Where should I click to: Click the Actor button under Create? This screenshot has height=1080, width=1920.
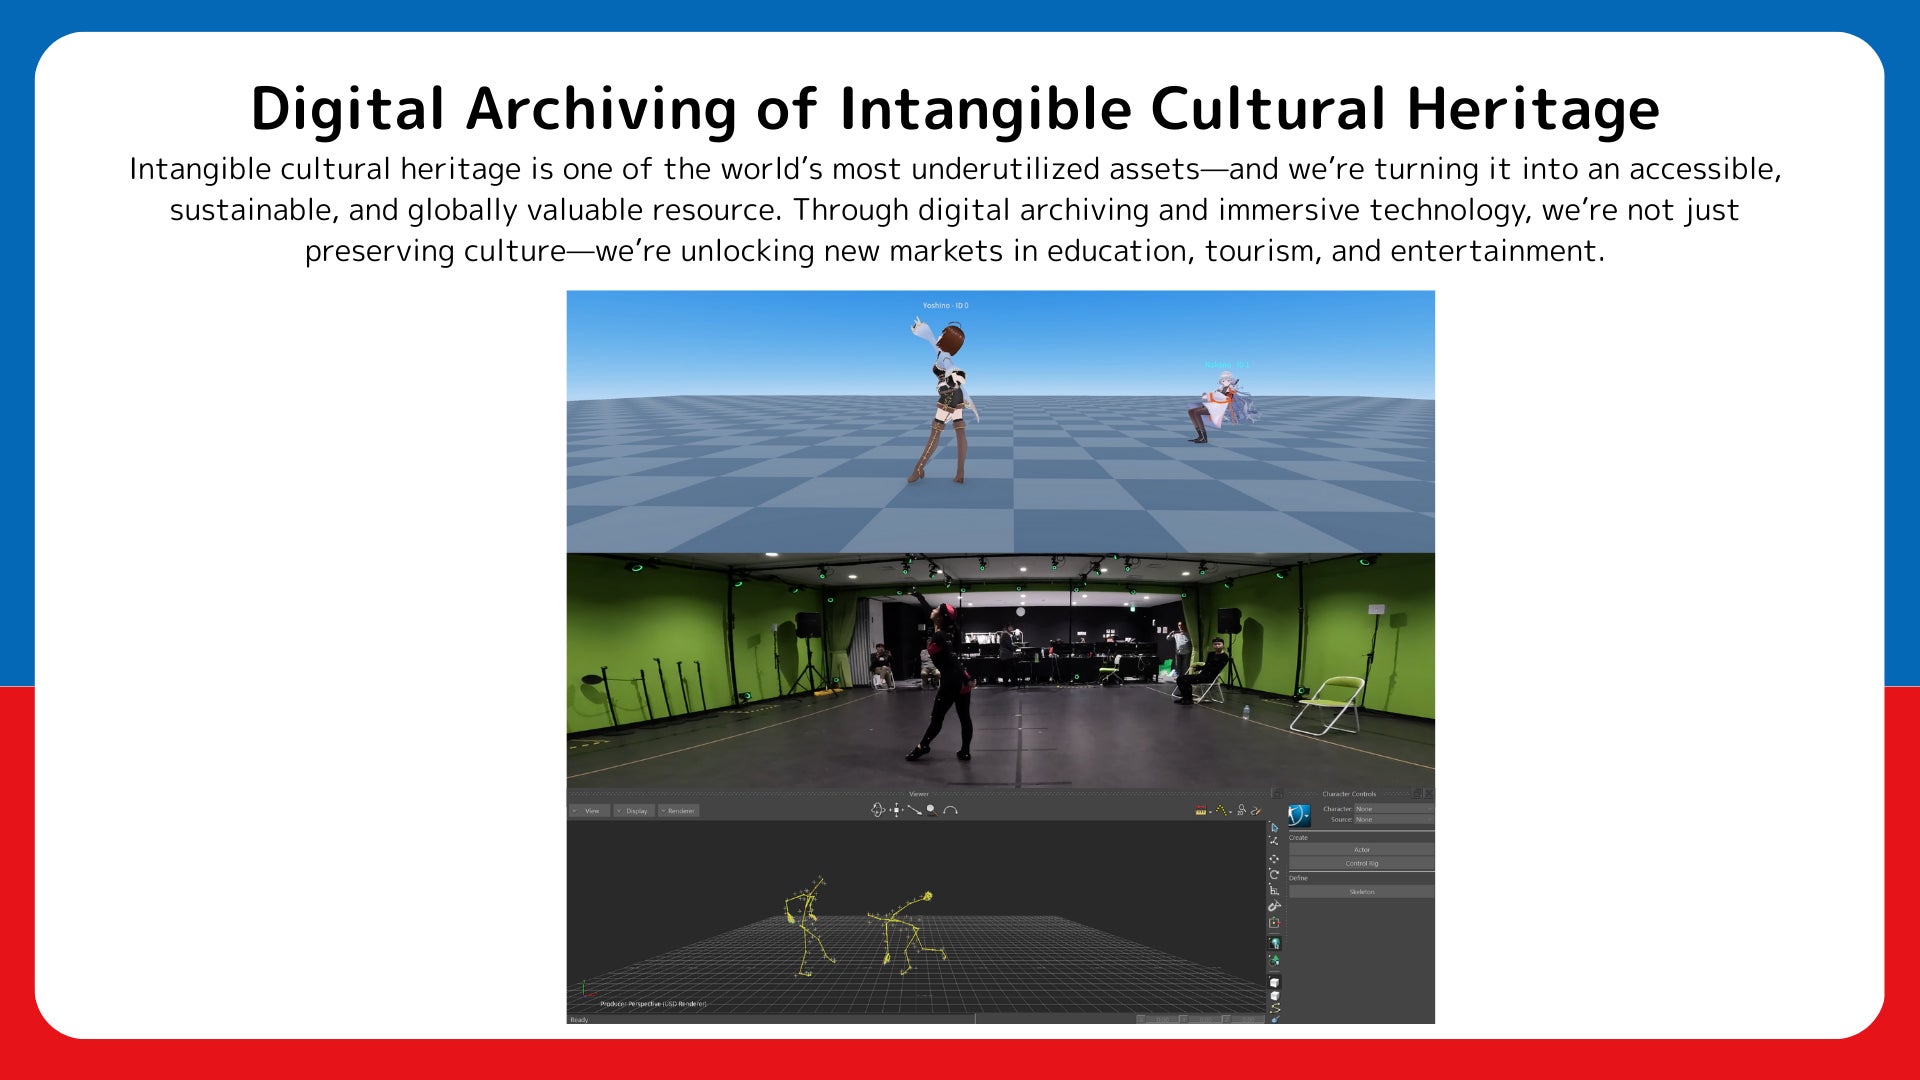(x=1361, y=850)
